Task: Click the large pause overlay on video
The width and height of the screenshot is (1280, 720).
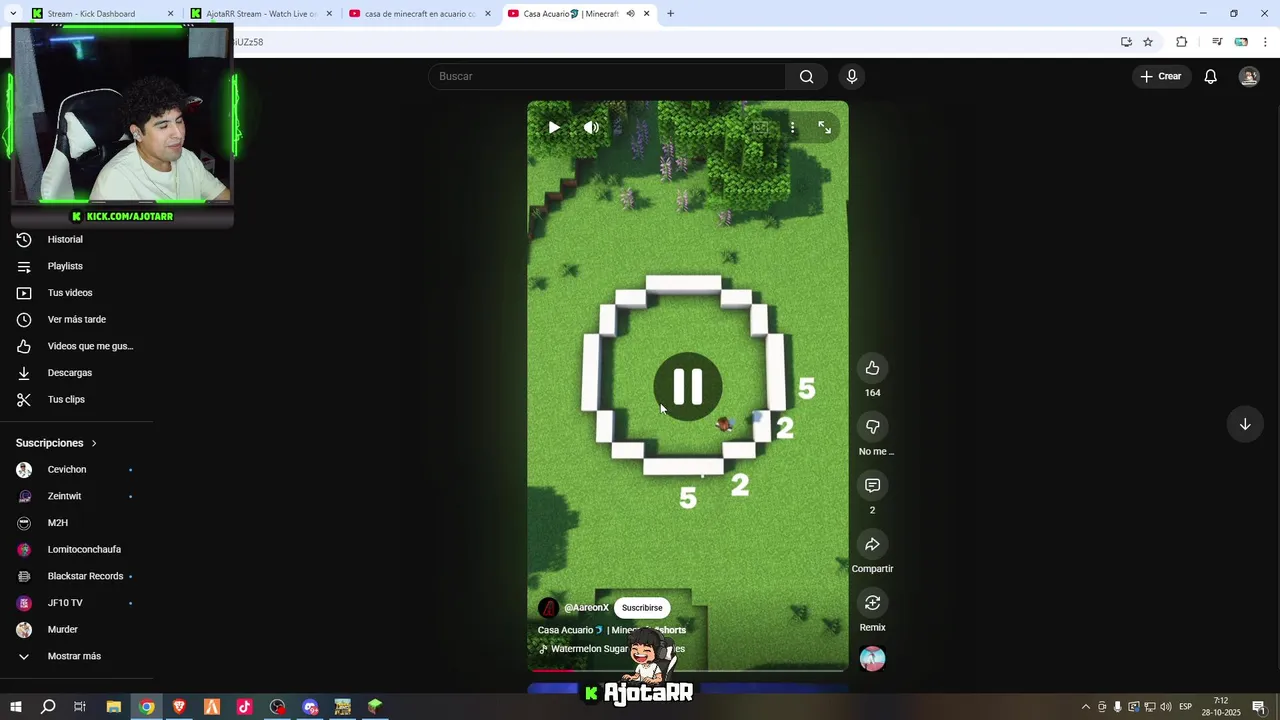Action: (688, 386)
